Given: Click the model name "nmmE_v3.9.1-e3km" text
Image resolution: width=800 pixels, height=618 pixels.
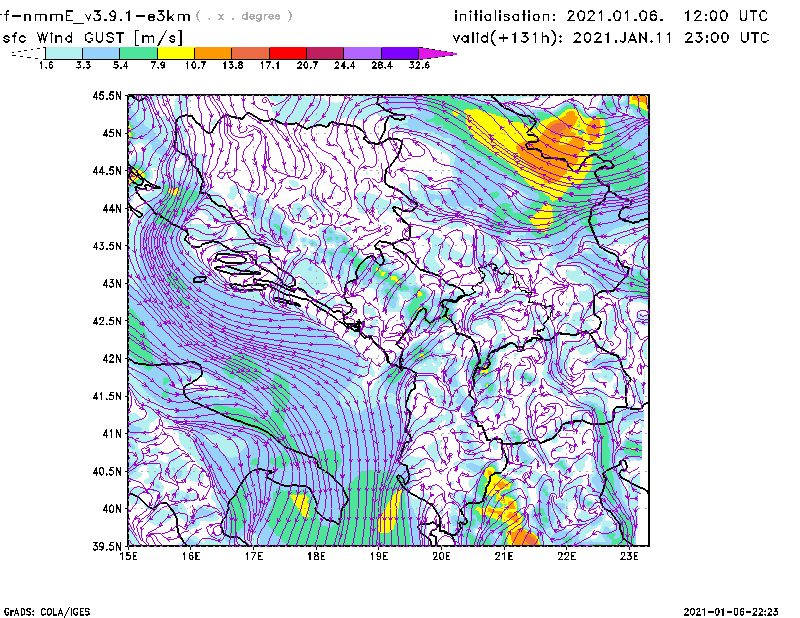Looking at the screenshot, I should point(107,16).
